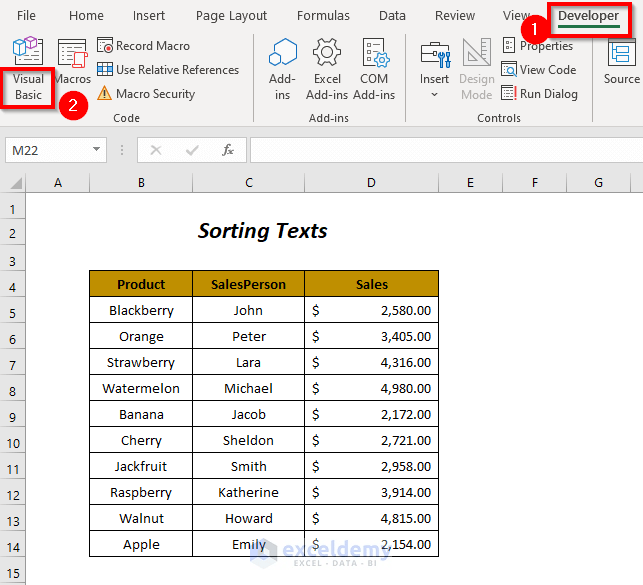Select the Cherry cell
643x585 pixels.
(x=141, y=440)
